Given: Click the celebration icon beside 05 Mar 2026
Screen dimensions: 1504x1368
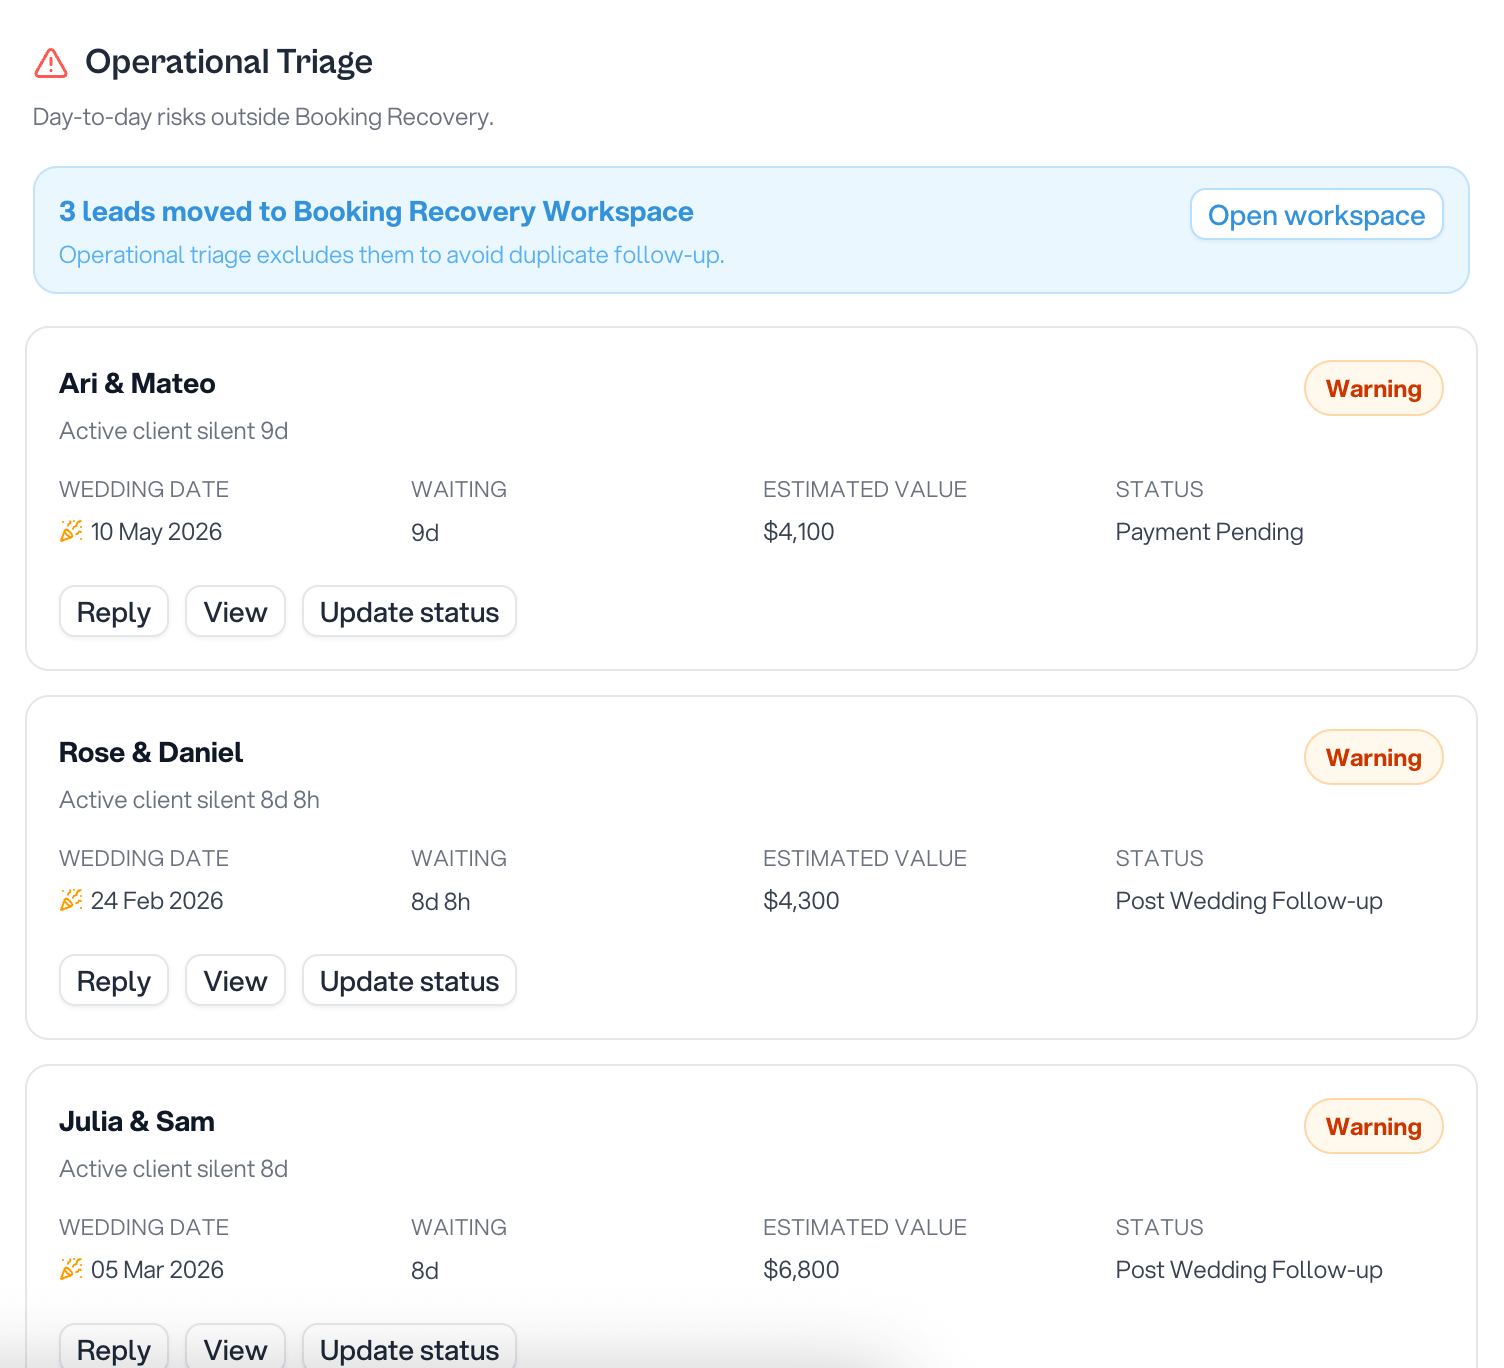Looking at the screenshot, I should 69,1269.
